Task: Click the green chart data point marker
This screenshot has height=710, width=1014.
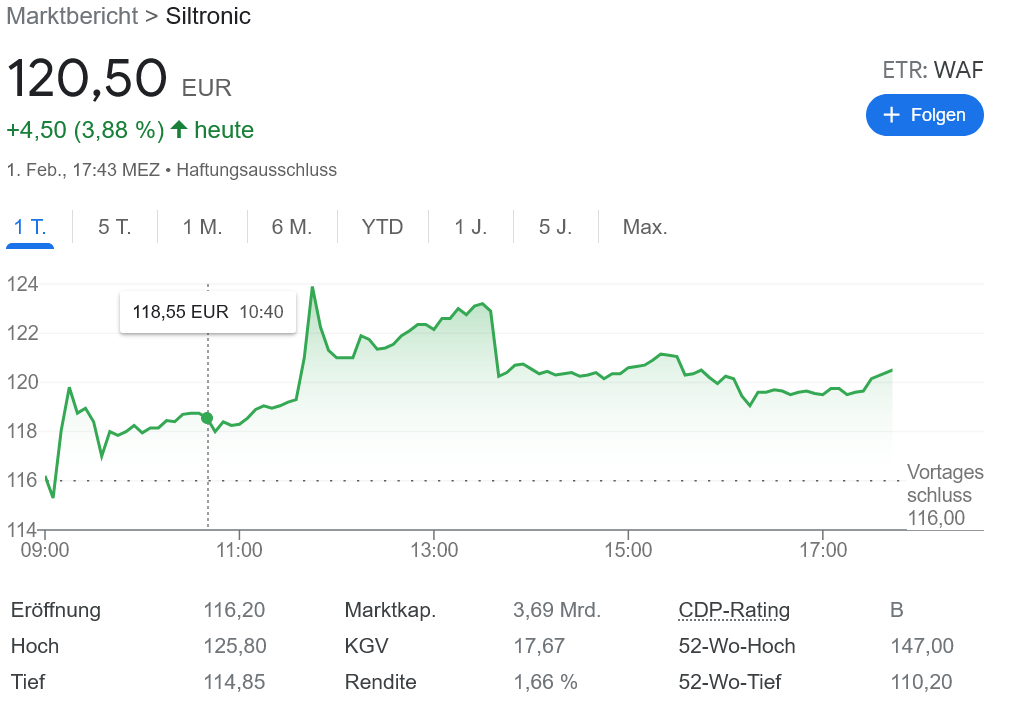Action: click(x=207, y=418)
